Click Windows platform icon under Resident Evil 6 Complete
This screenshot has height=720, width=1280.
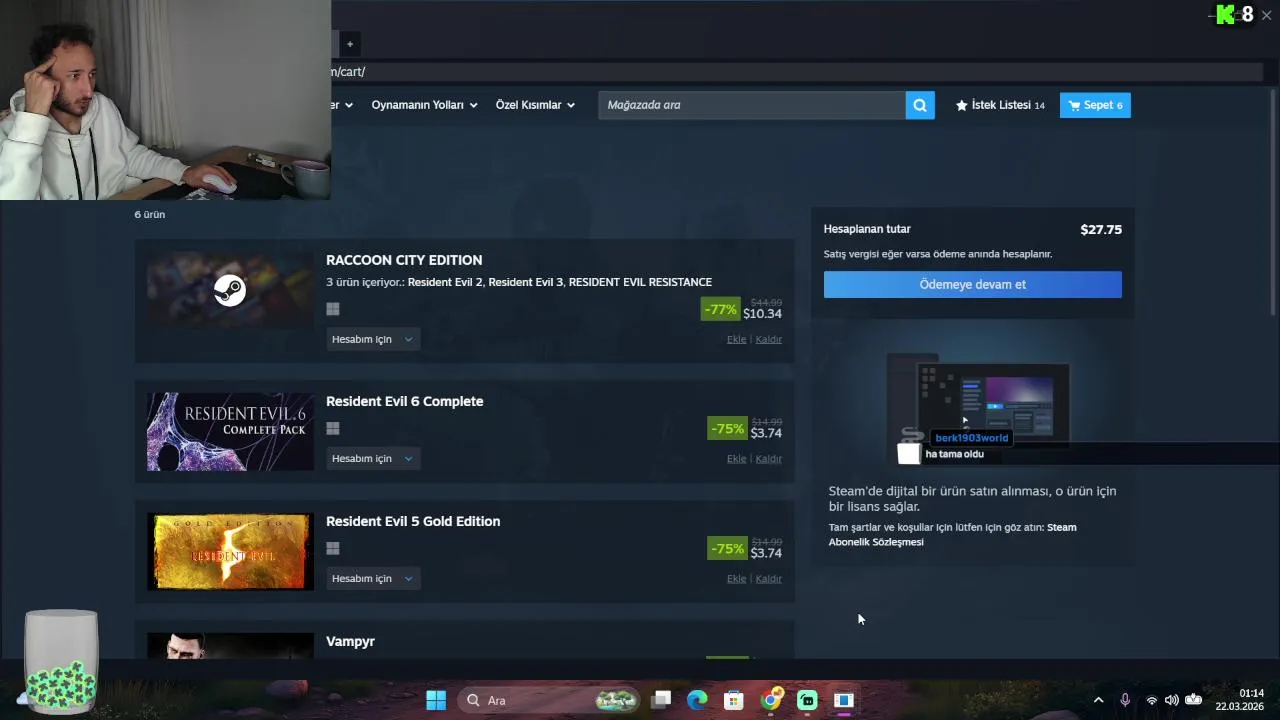(x=333, y=428)
